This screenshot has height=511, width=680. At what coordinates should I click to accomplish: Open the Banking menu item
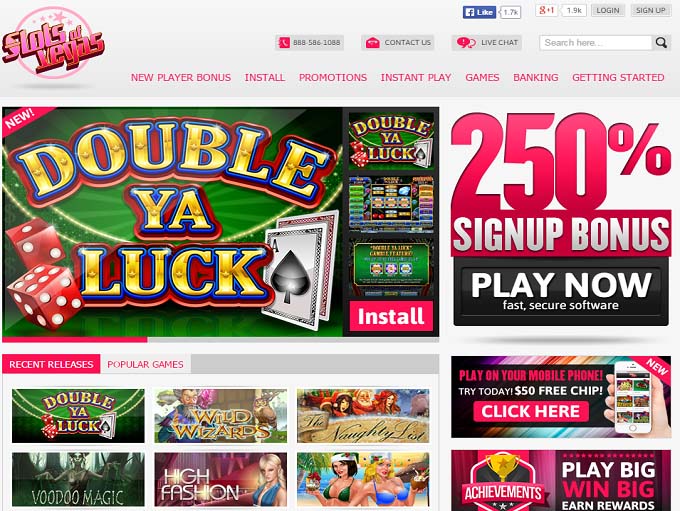(x=536, y=78)
